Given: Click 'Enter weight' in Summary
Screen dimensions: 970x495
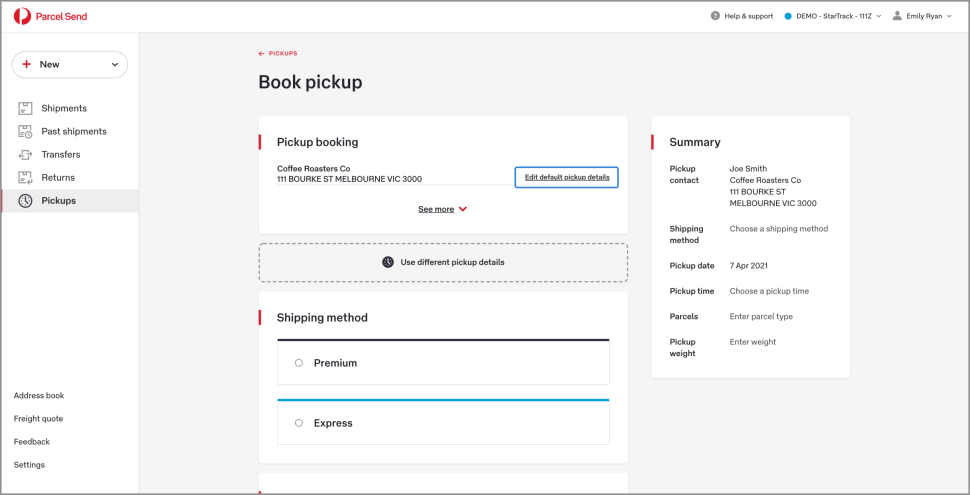Looking at the screenshot, I should point(753,342).
